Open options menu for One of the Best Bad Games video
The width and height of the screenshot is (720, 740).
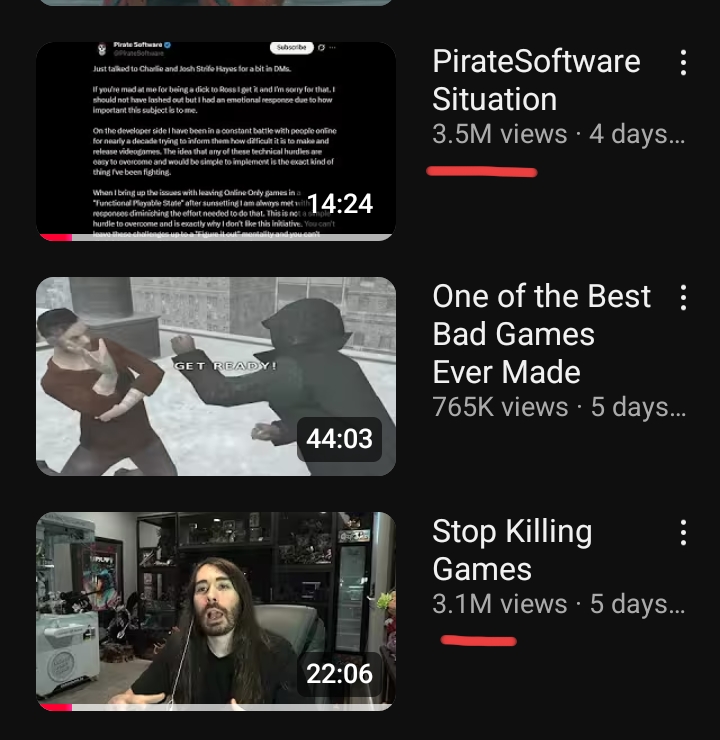pyautogui.click(x=683, y=297)
